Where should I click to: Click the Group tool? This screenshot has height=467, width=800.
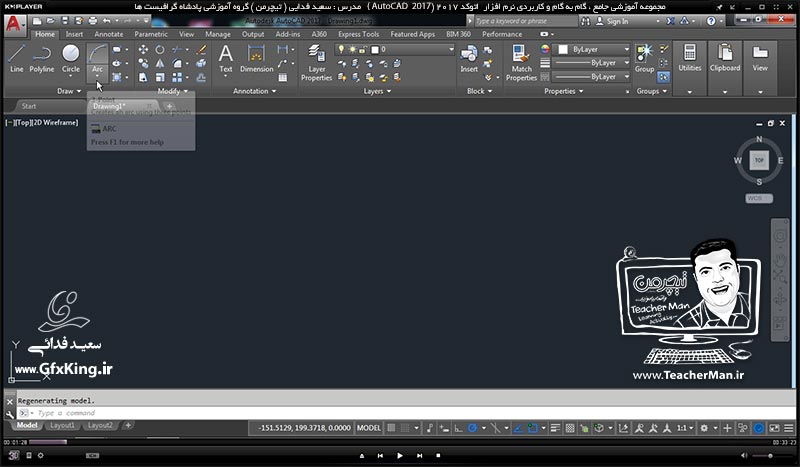click(644, 58)
